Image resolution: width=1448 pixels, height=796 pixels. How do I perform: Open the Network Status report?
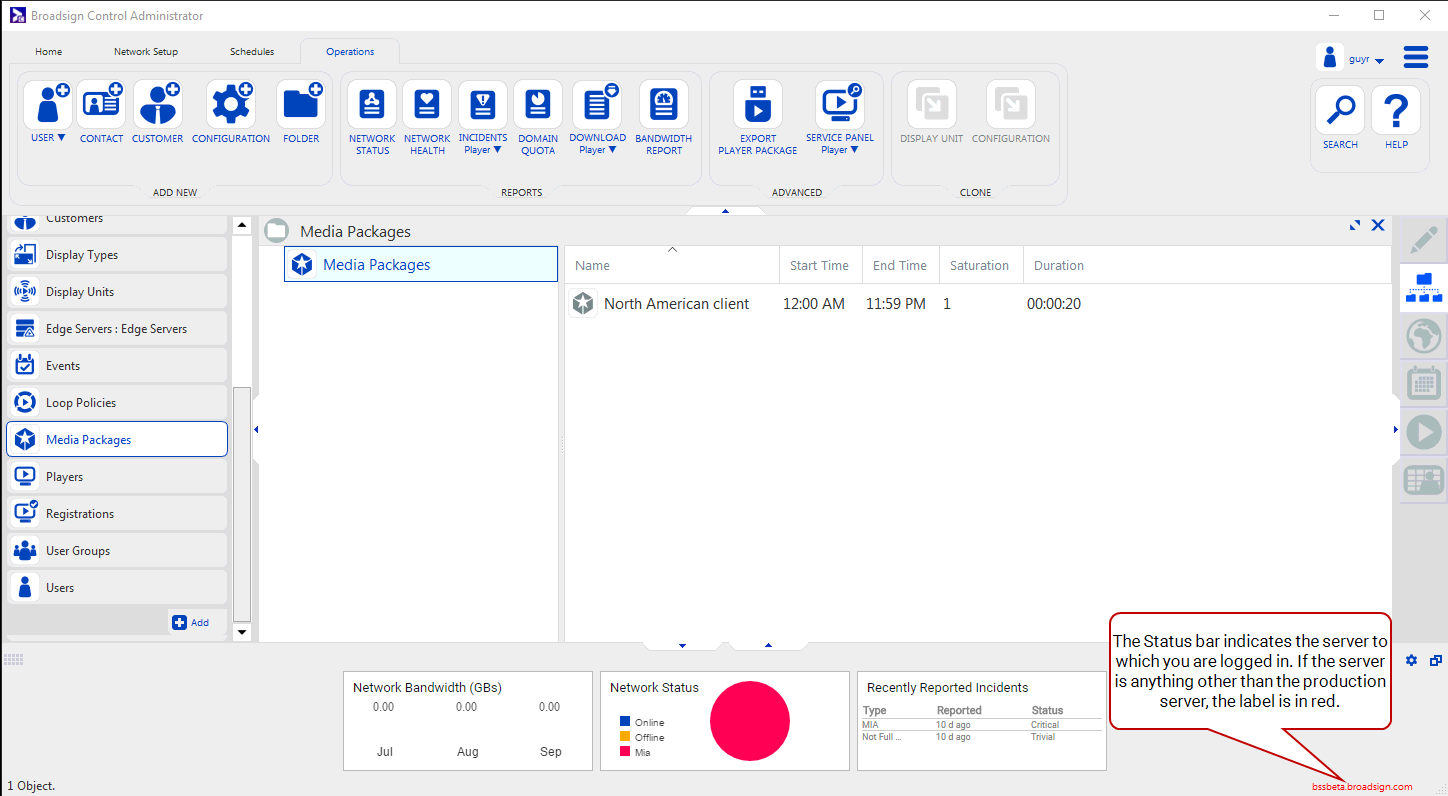[372, 118]
